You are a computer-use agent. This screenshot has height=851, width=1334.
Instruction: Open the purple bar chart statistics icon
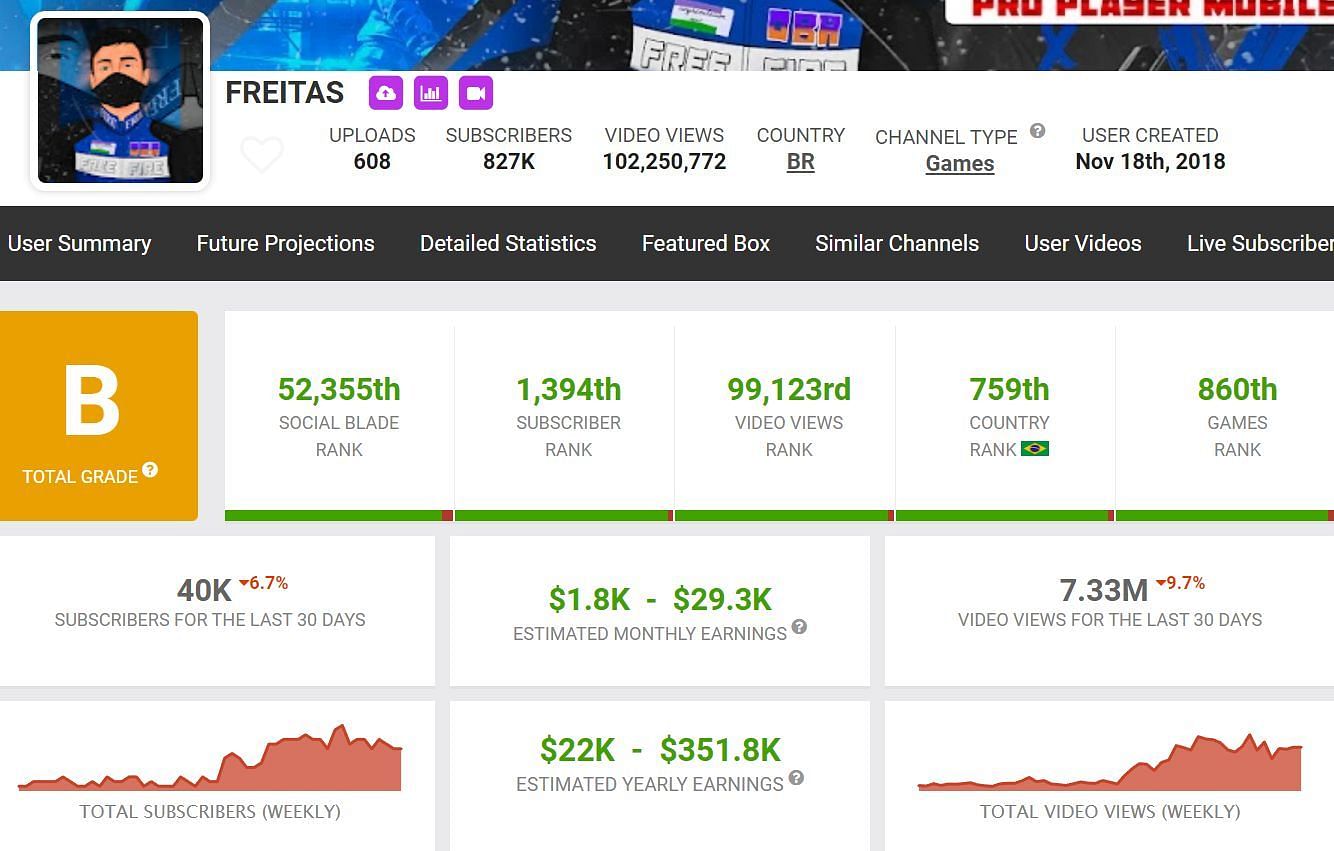431,93
